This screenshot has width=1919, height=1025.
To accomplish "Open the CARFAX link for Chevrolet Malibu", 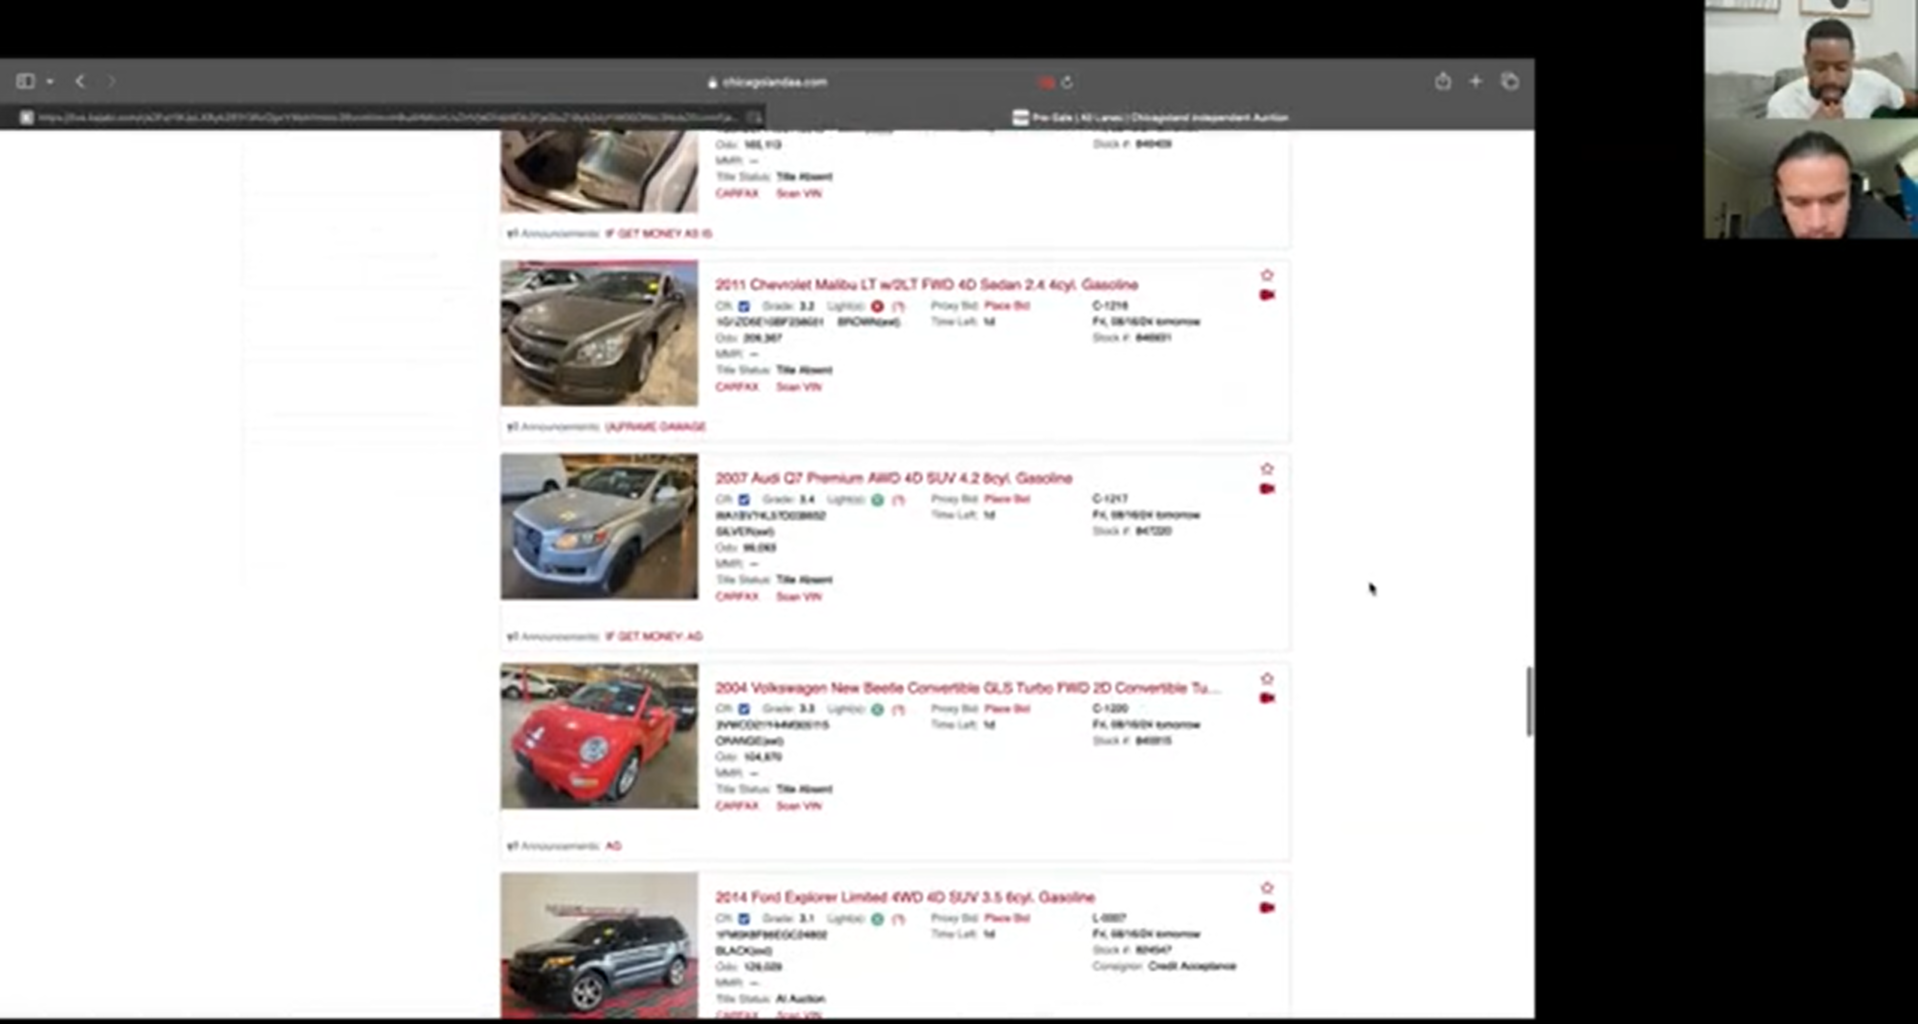I will point(737,387).
